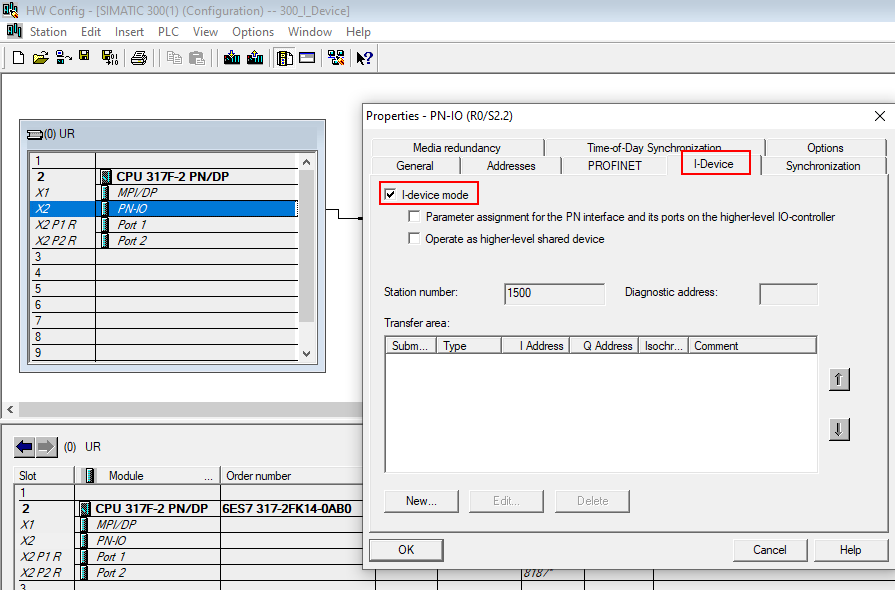Click the Station number field
This screenshot has height=590, width=895.
(554, 293)
